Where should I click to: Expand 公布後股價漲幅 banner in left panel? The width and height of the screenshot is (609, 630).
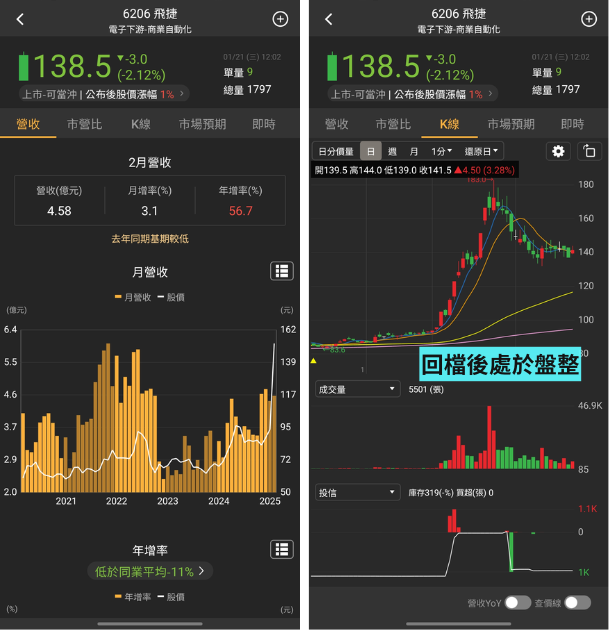point(104,94)
